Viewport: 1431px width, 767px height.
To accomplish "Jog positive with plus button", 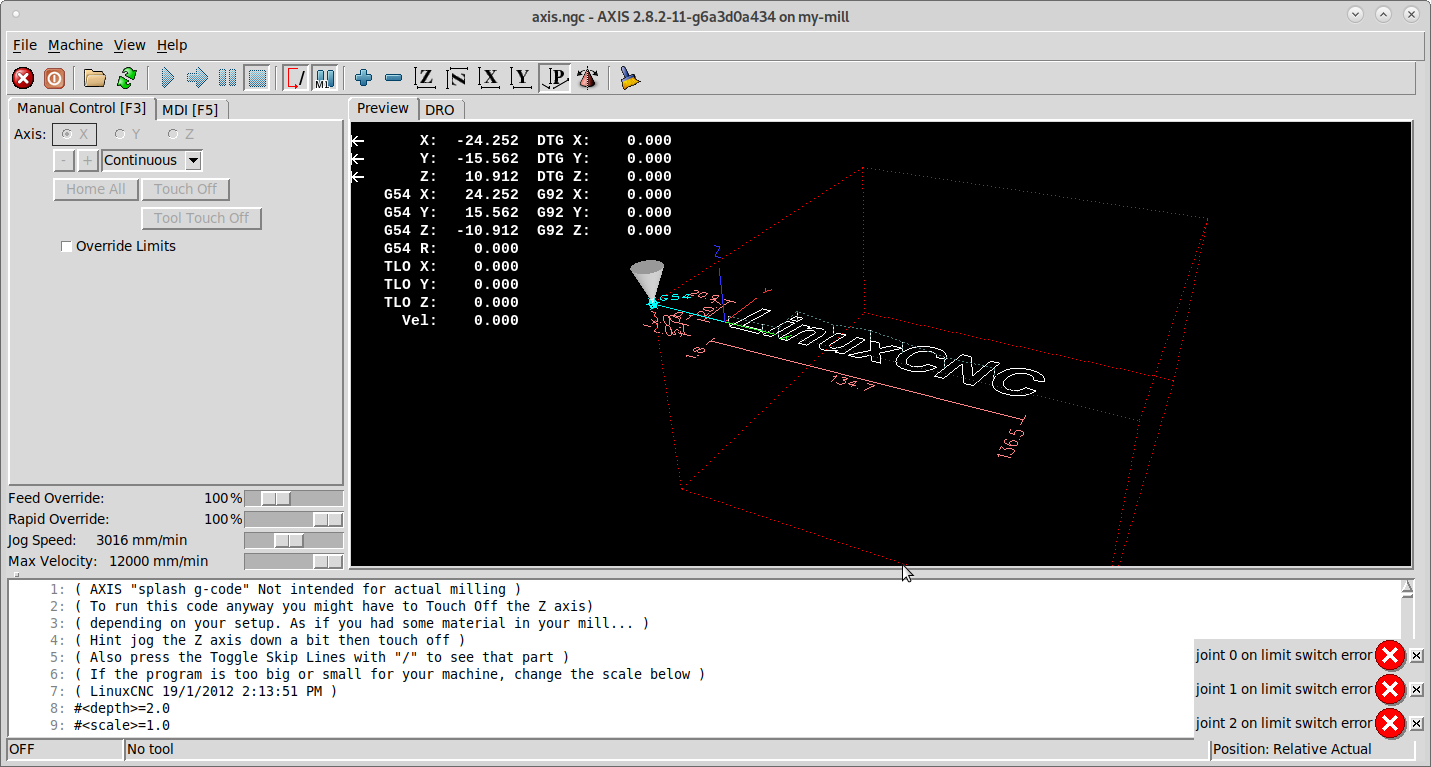I will (88, 160).
